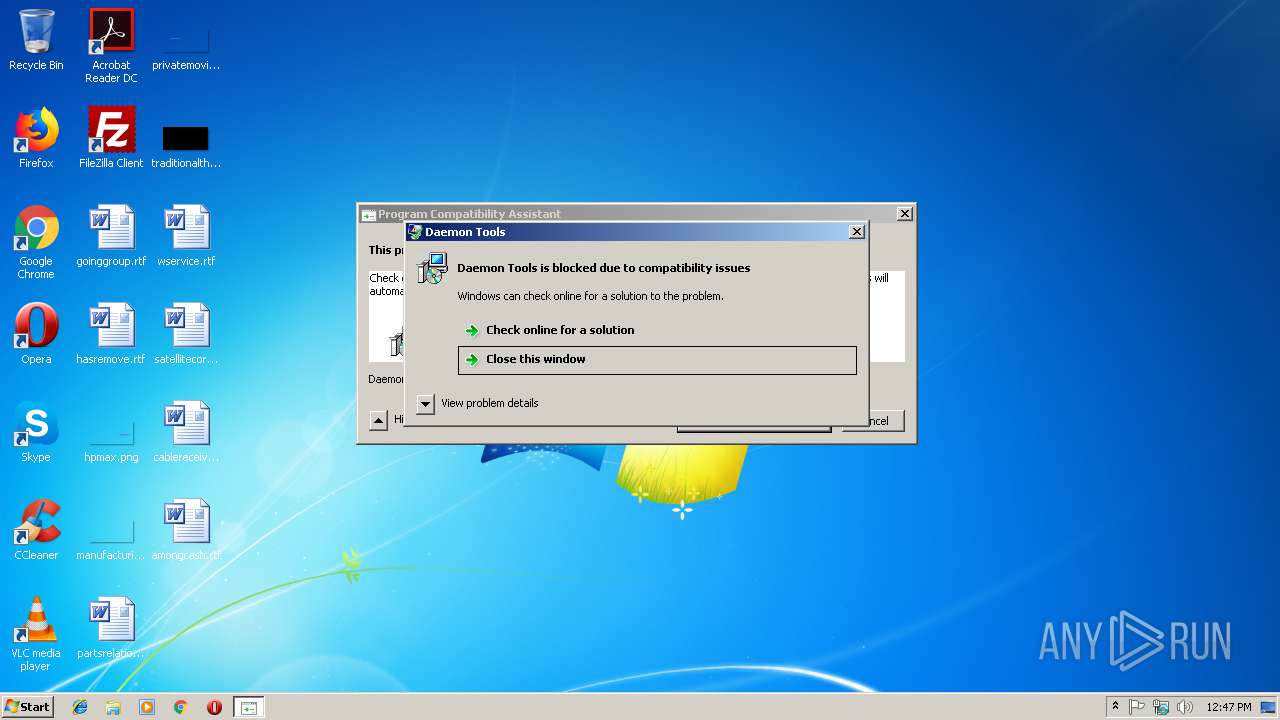1280x720 pixels.
Task: Select hpmax.png desktop file
Action: click(111, 441)
